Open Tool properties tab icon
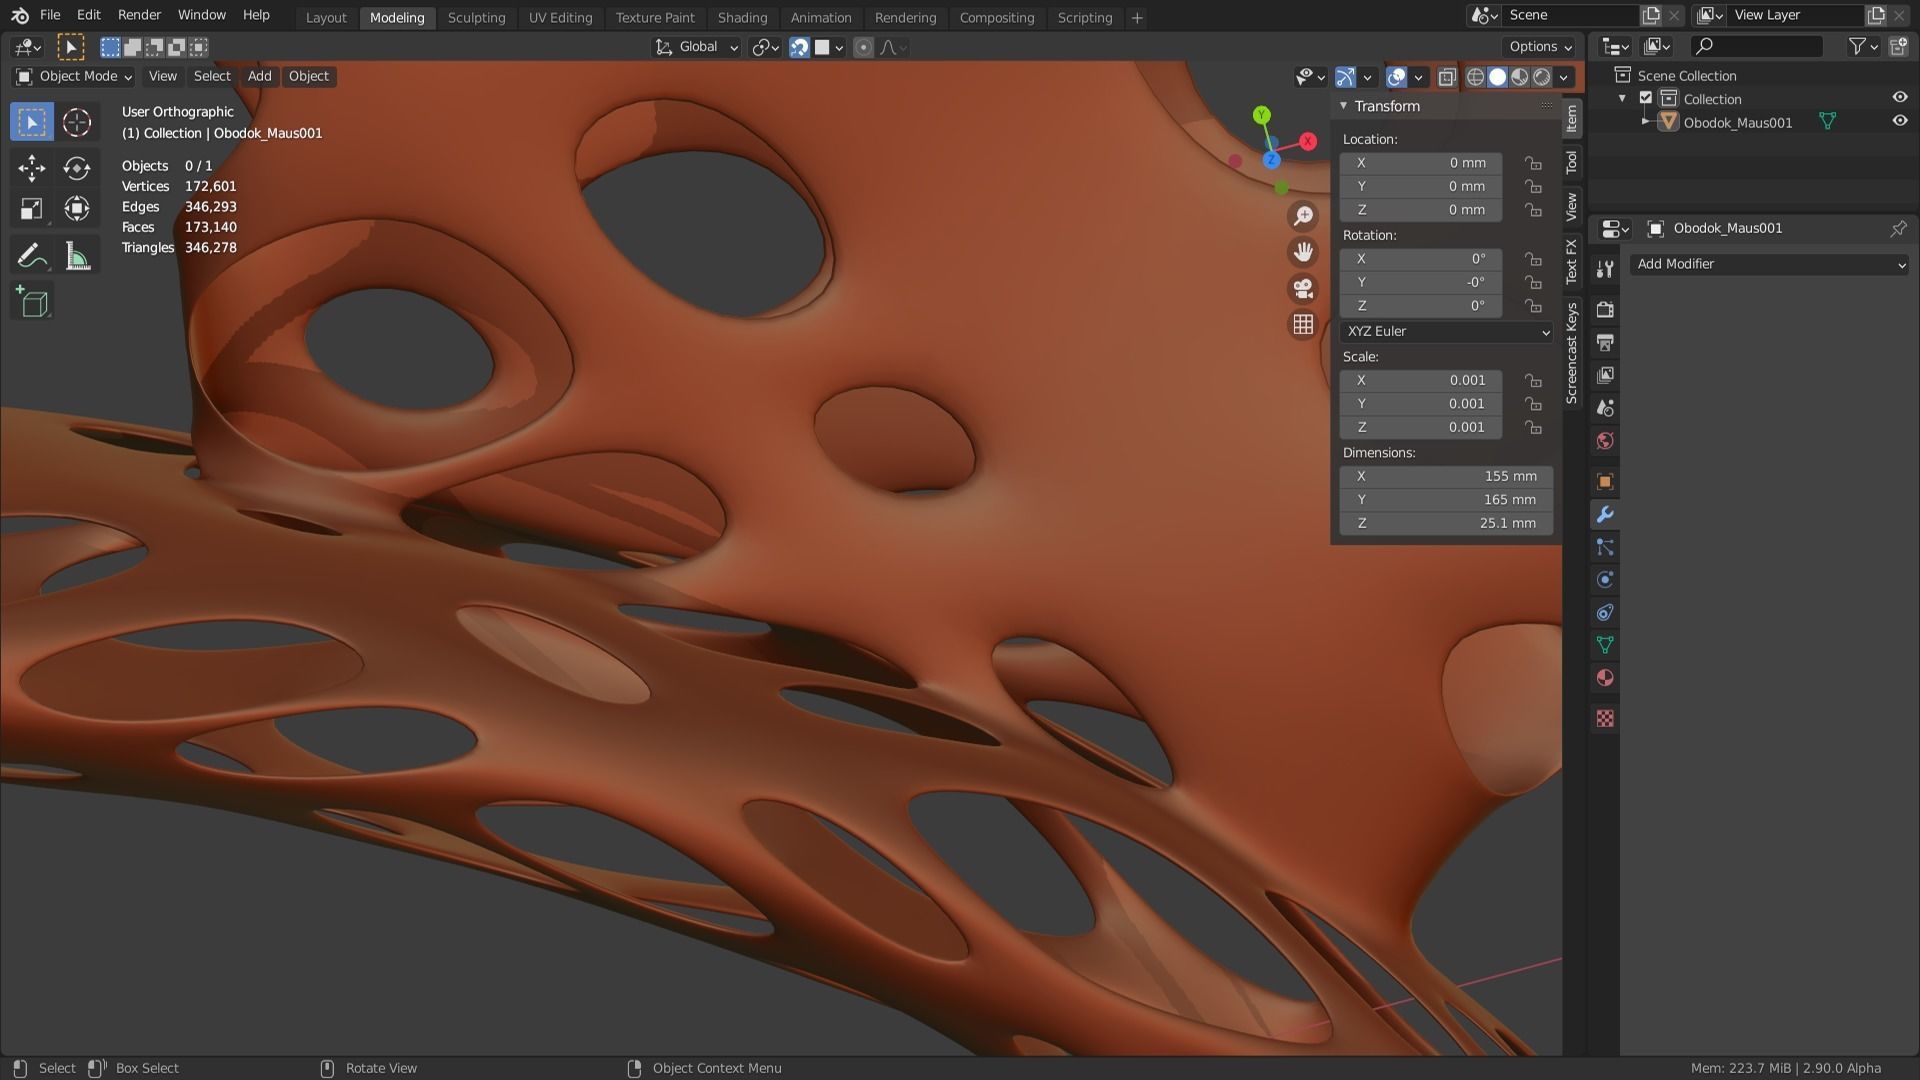 tap(1605, 270)
